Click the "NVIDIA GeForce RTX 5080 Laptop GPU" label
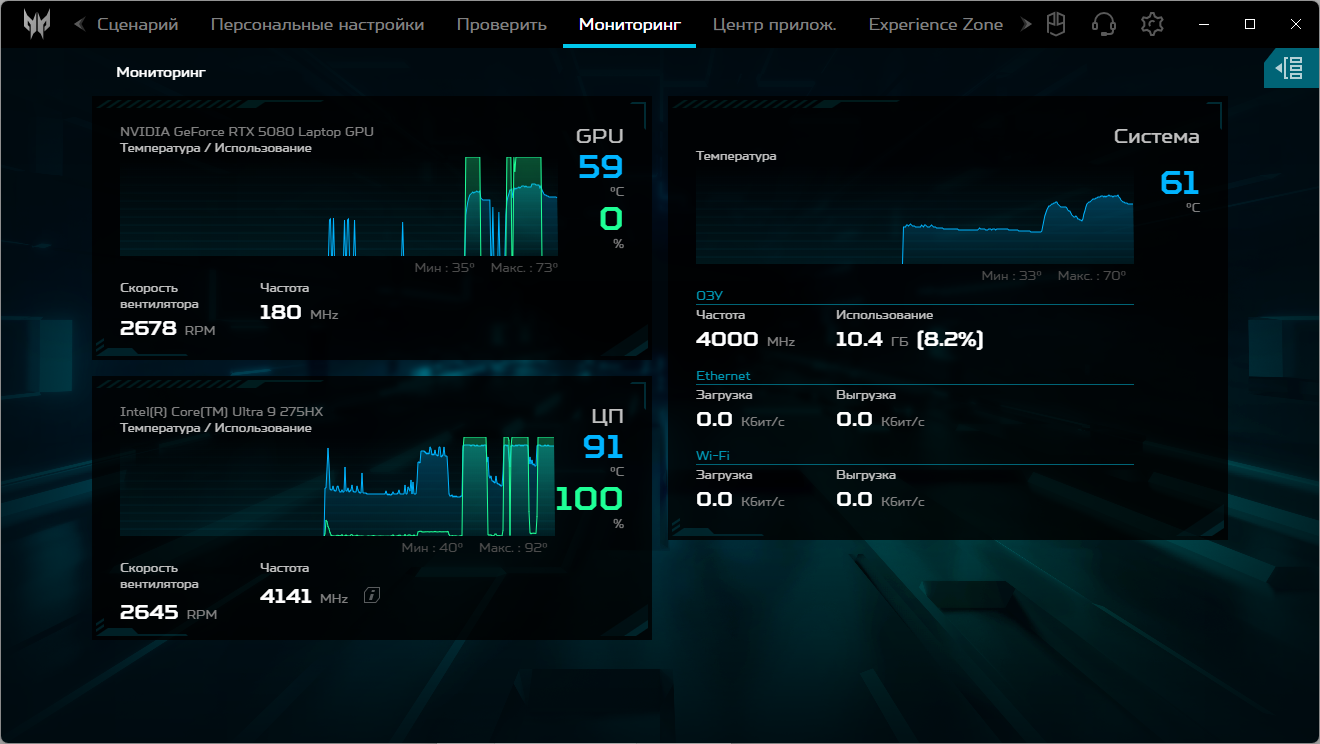This screenshot has width=1320, height=744. [x=247, y=131]
